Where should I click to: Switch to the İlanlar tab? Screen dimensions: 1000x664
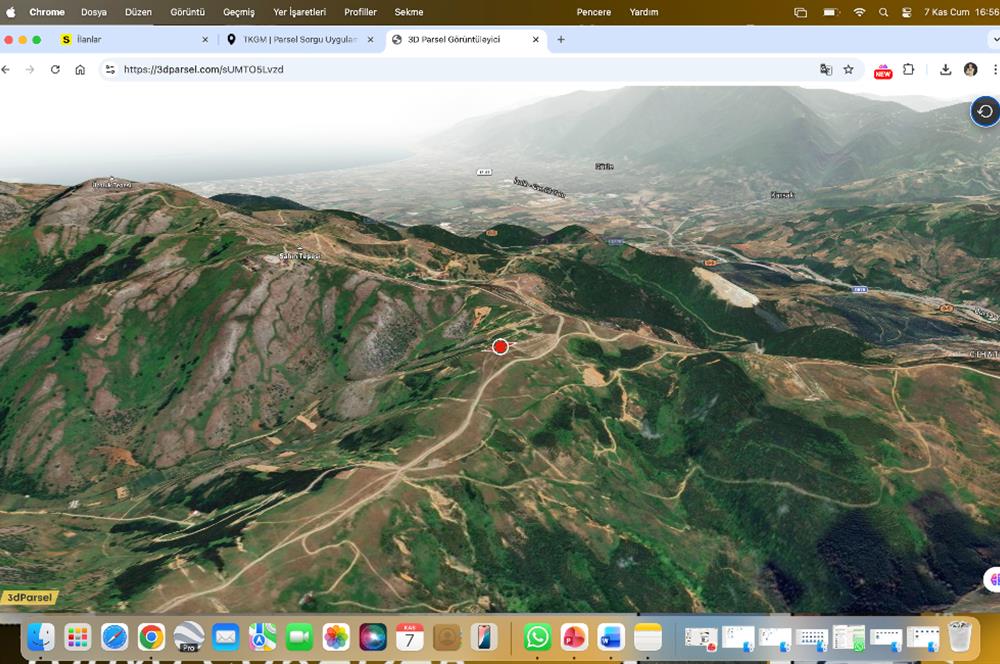130,40
